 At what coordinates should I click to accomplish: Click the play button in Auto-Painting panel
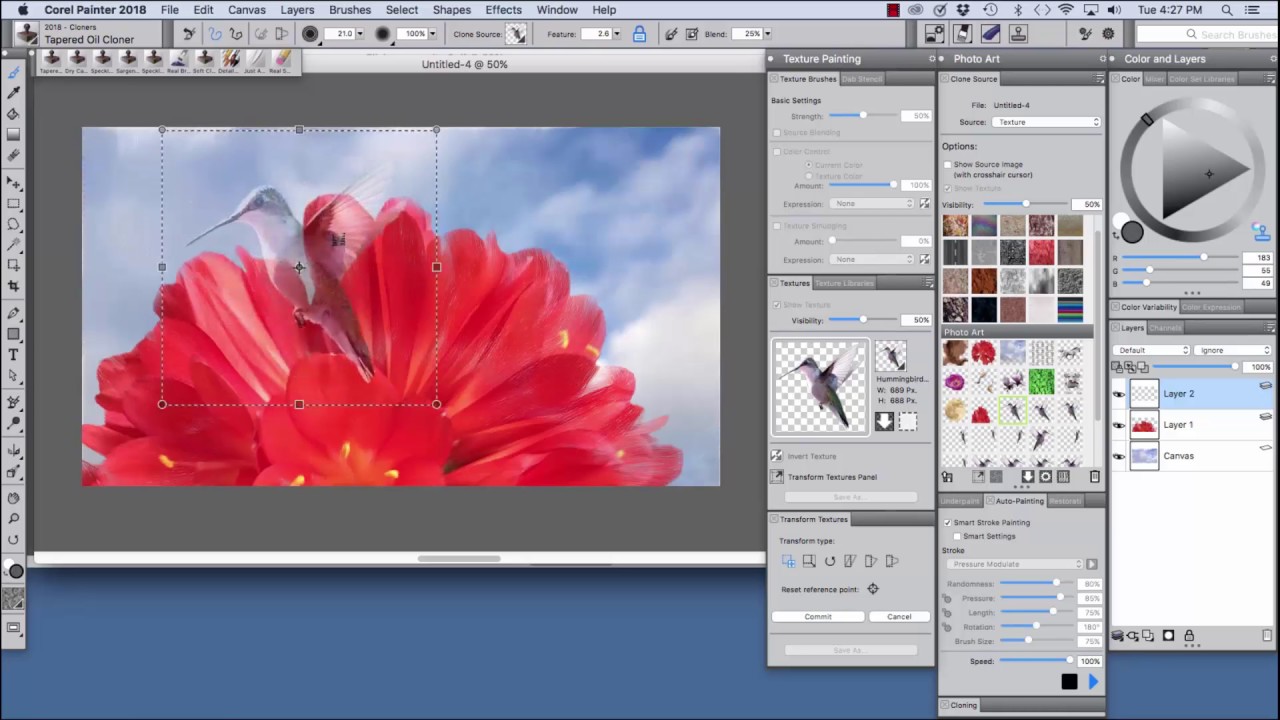click(1092, 681)
